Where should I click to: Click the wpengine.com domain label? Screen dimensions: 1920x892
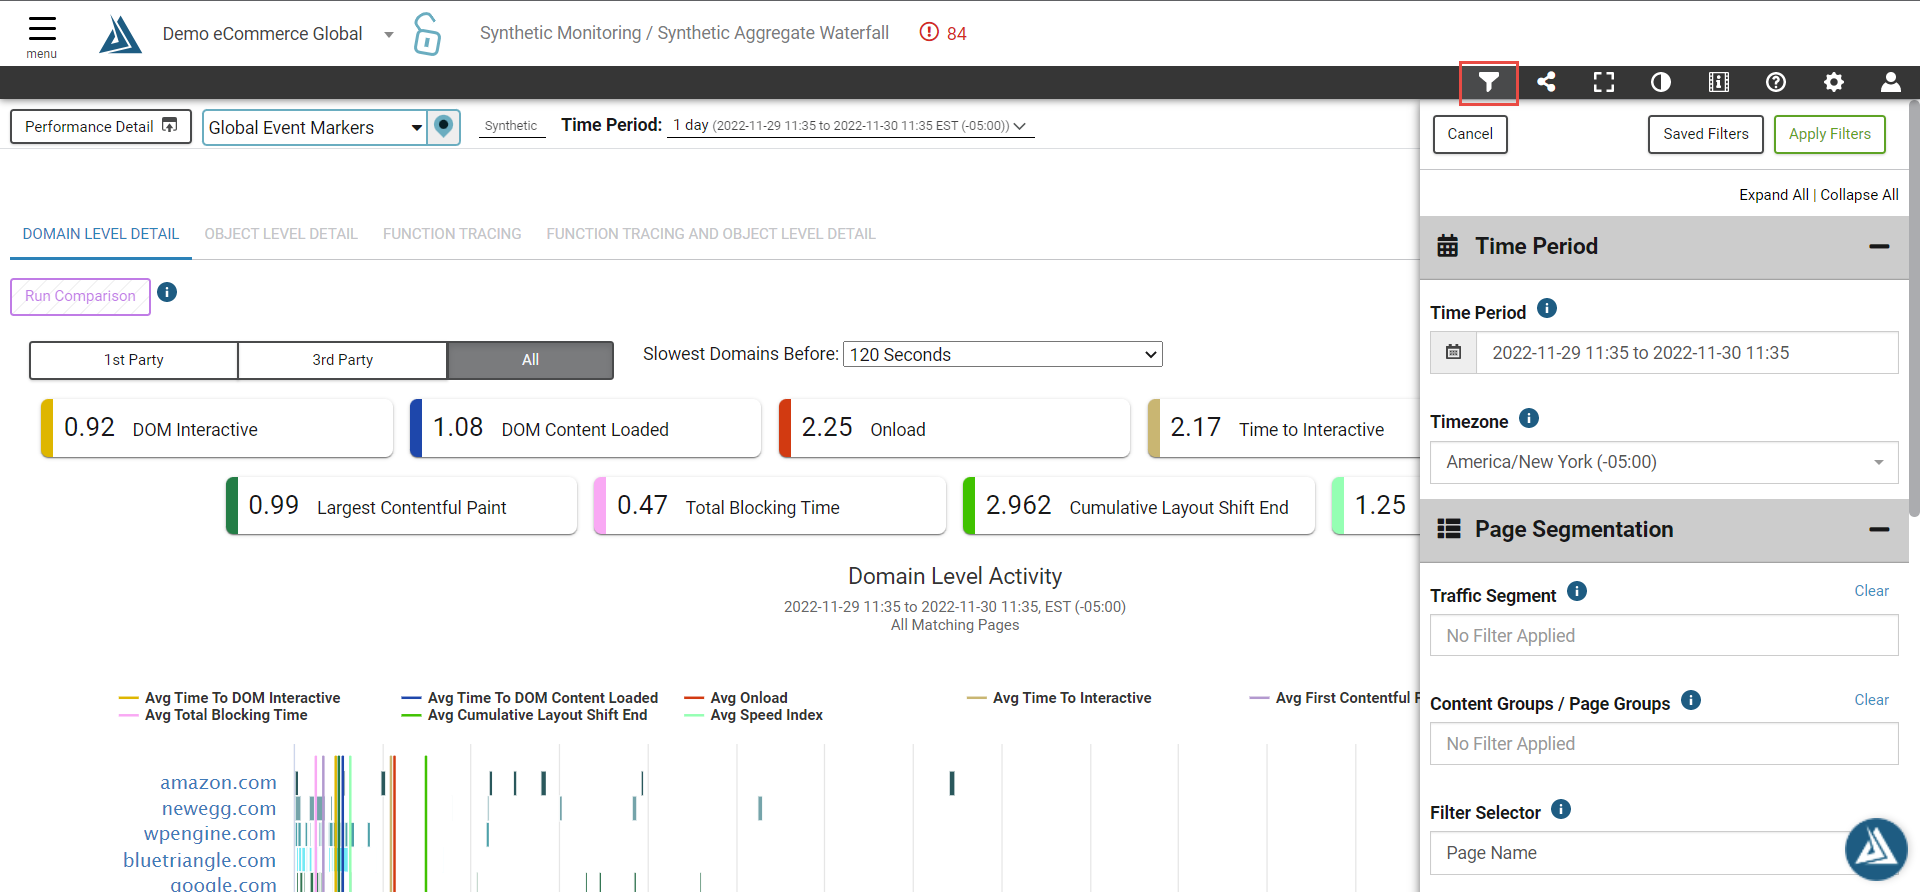[210, 833]
